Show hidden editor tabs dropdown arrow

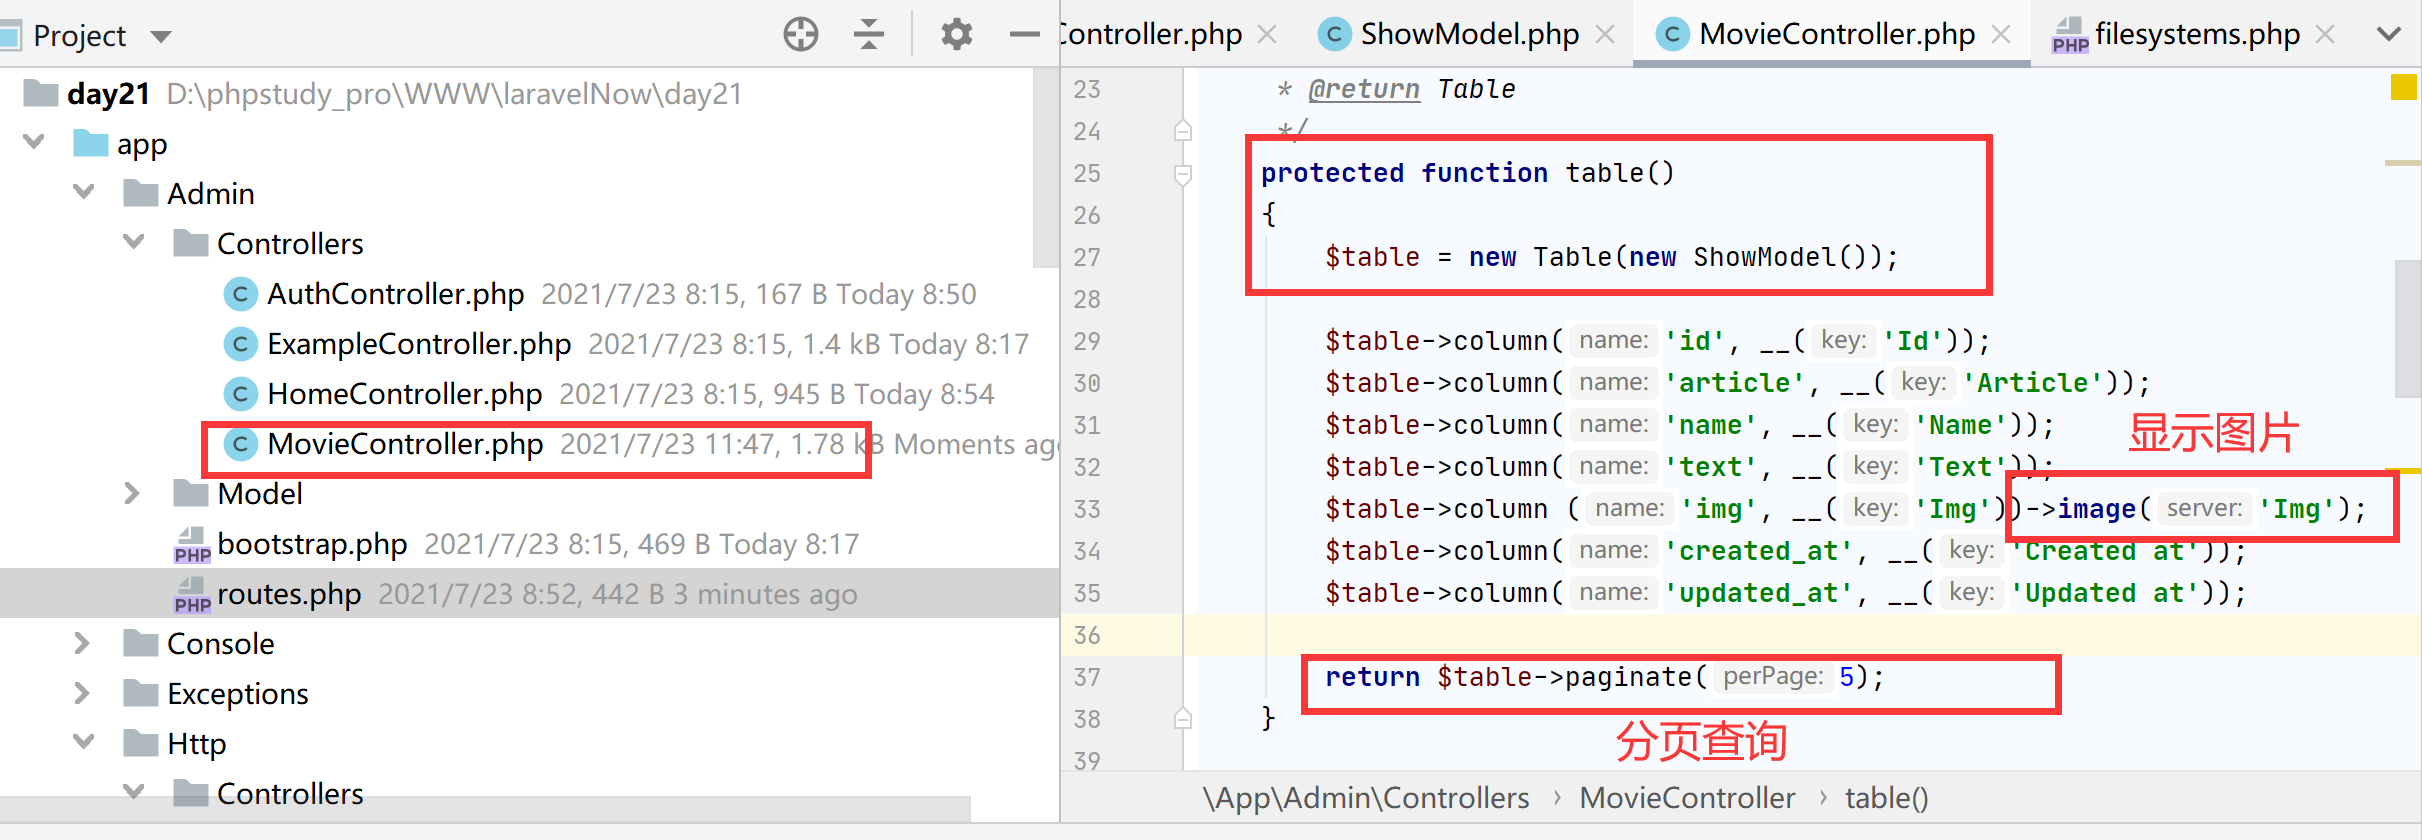tap(2389, 35)
